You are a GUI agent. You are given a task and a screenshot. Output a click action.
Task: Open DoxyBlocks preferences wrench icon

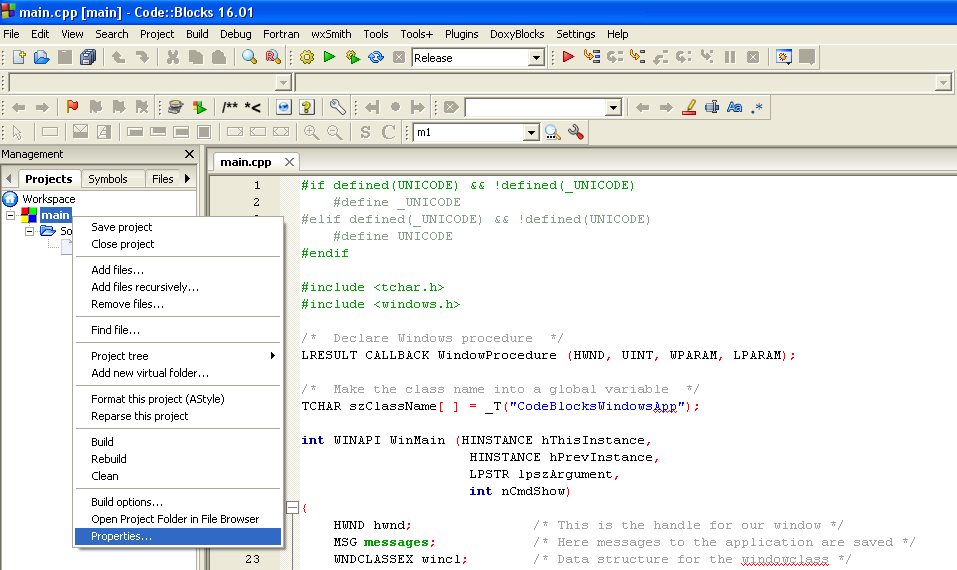pos(338,107)
